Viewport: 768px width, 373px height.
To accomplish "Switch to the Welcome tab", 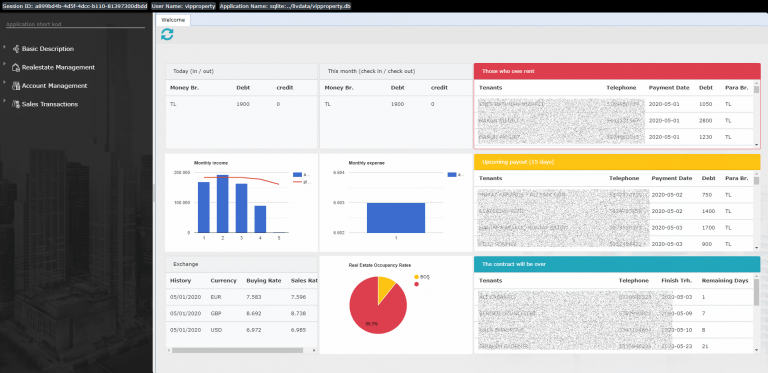I will 173,20.
